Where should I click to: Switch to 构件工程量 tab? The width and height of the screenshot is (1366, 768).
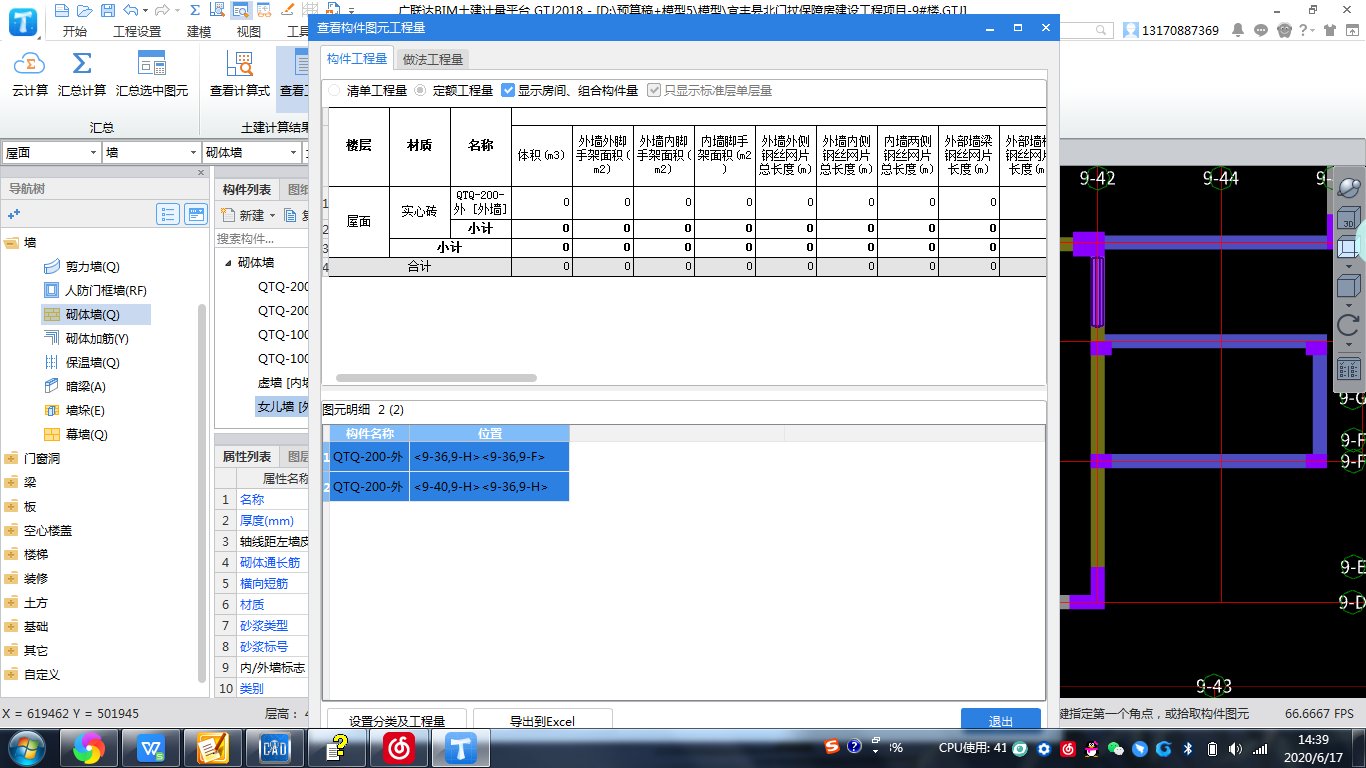pyautogui.click(x=357, y=59)
